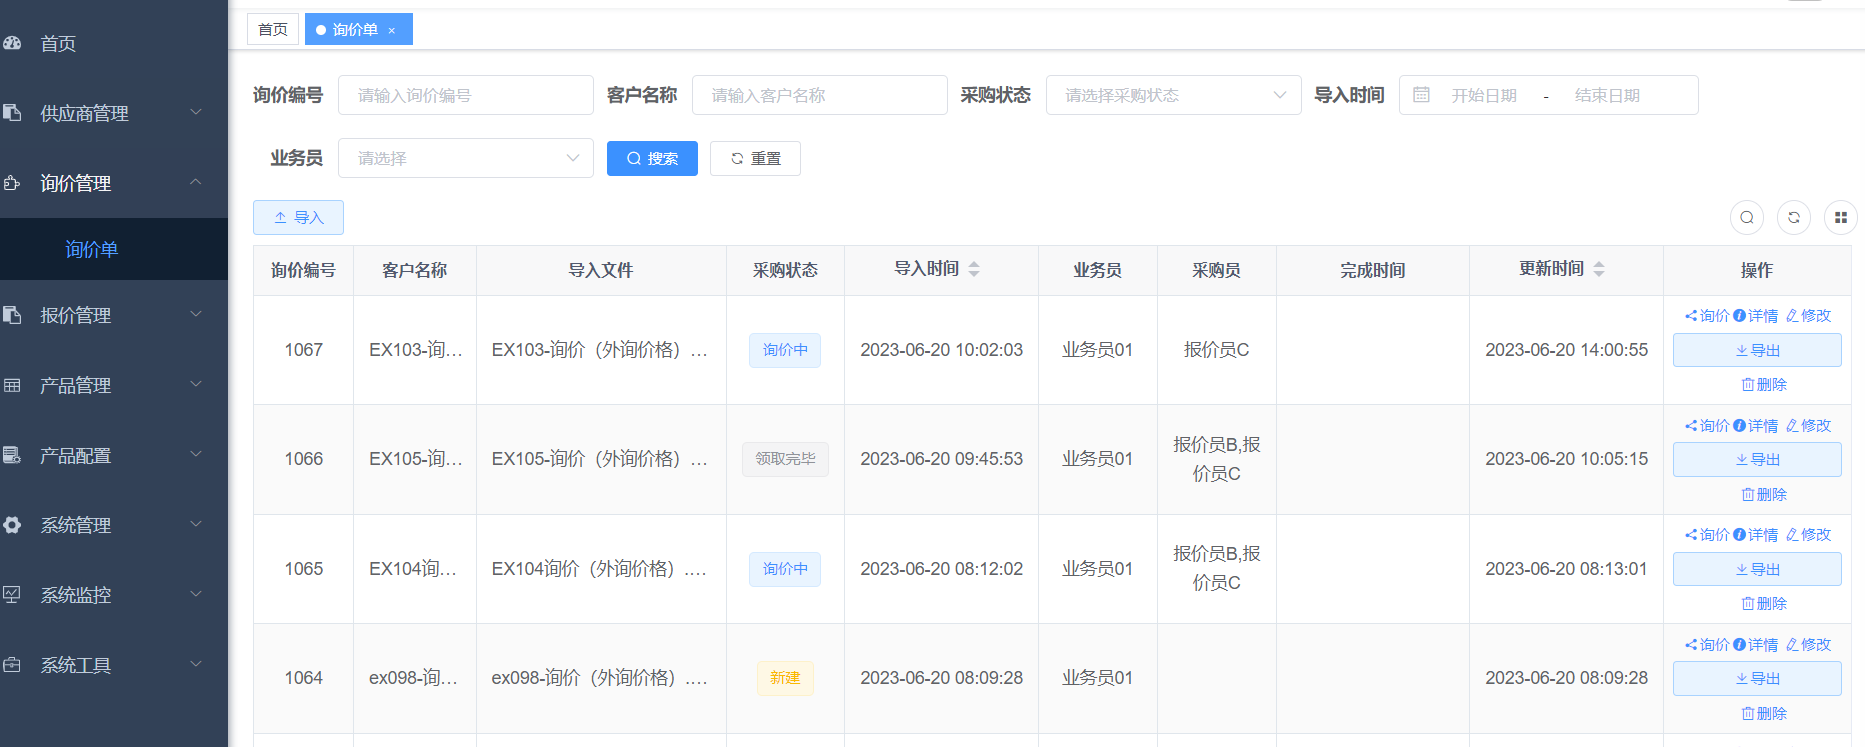Click customer name ex098-询 in row 1064
Screen dimensions: 1865x747
click(x=414, y=678)
